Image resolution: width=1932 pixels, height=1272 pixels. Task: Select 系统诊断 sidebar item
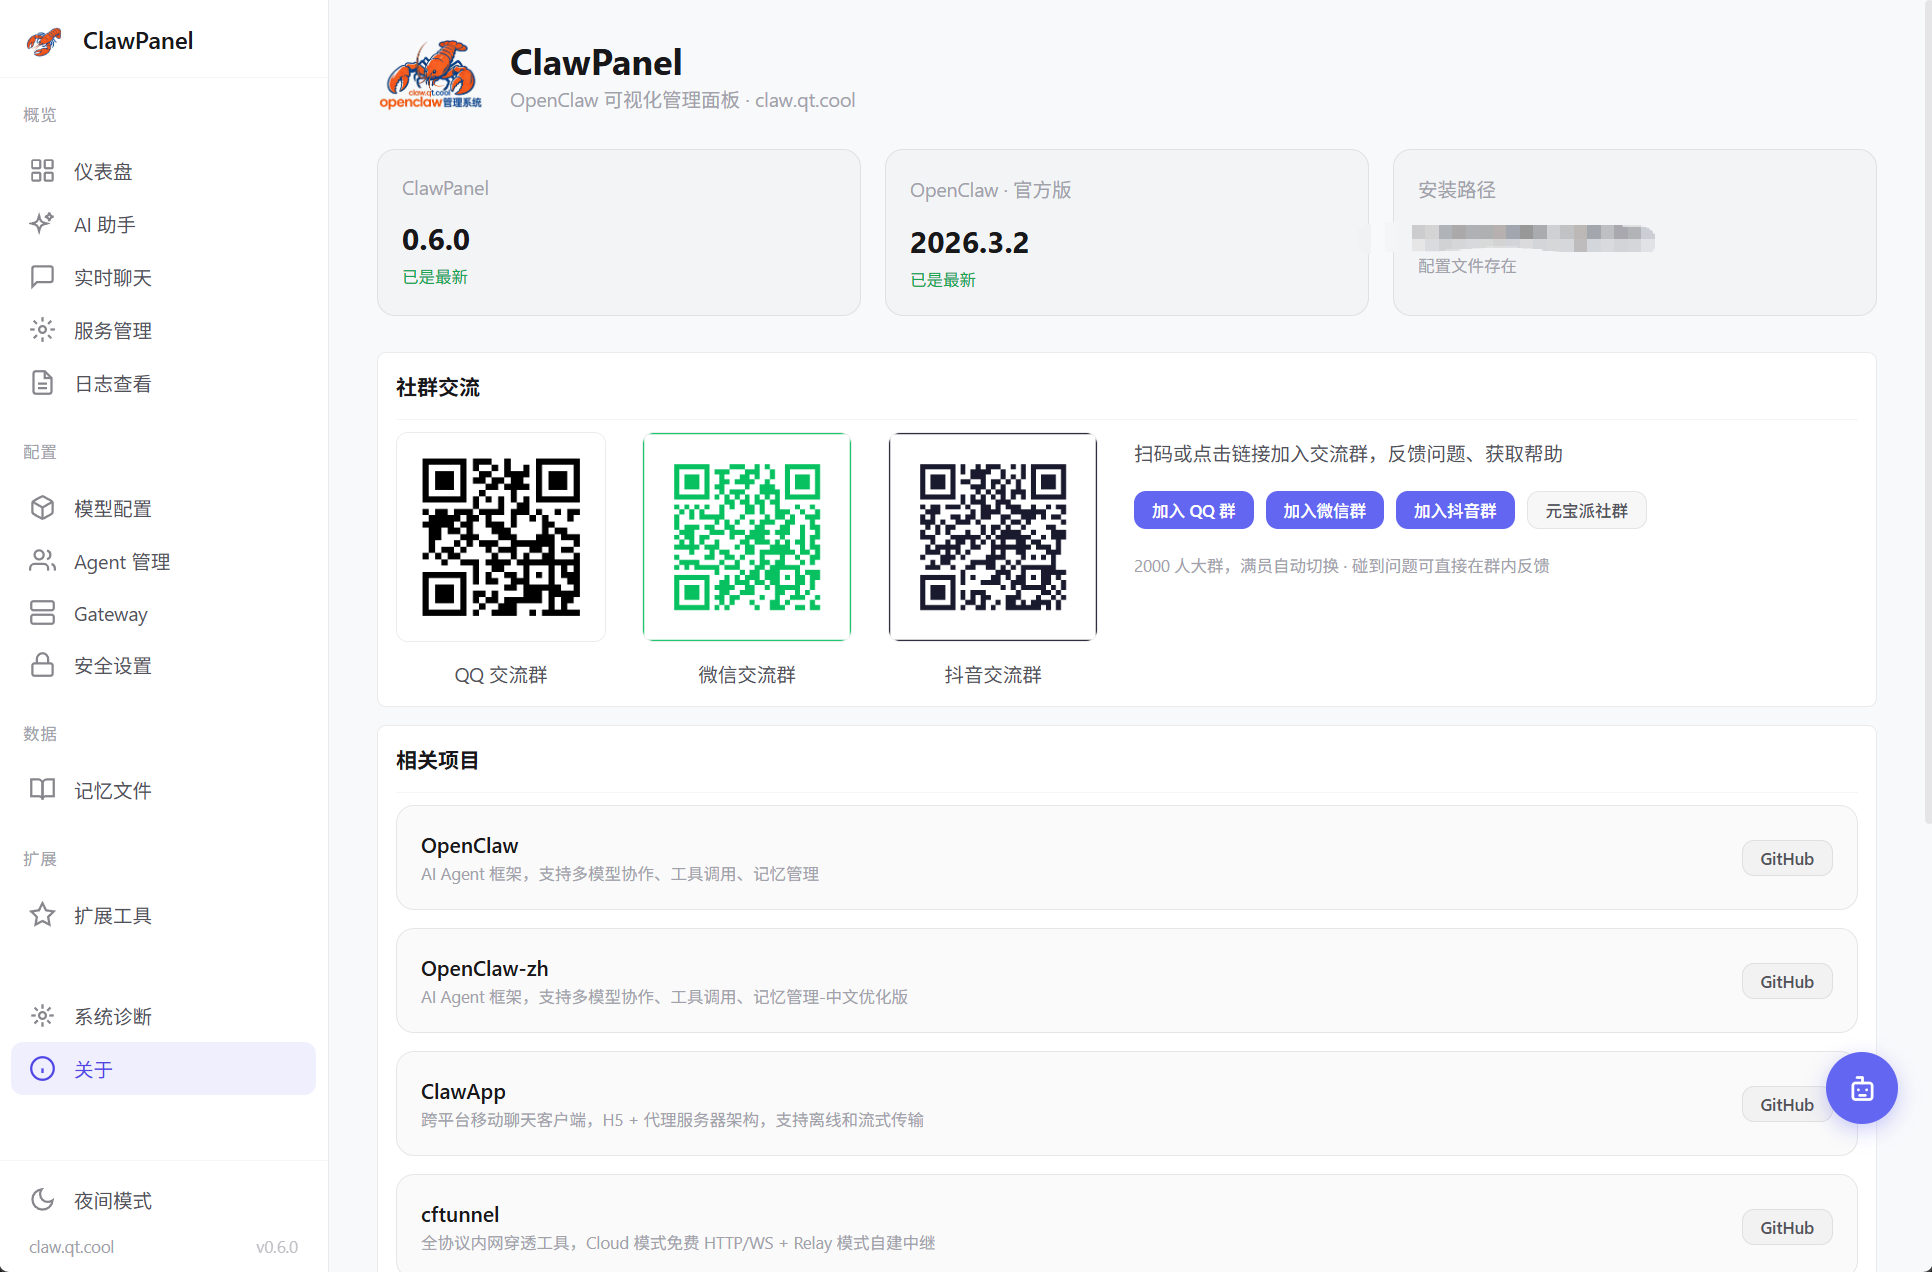point(112,1016)
